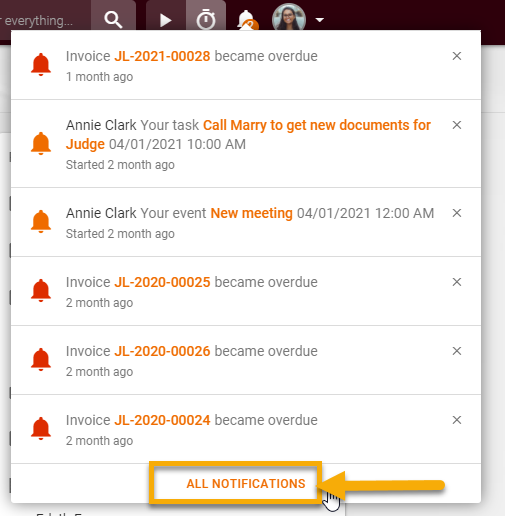The image size is (505, 516).
Task: Dismiss the JL-2020-00026 overdue notification
Action: click(457, 351)
